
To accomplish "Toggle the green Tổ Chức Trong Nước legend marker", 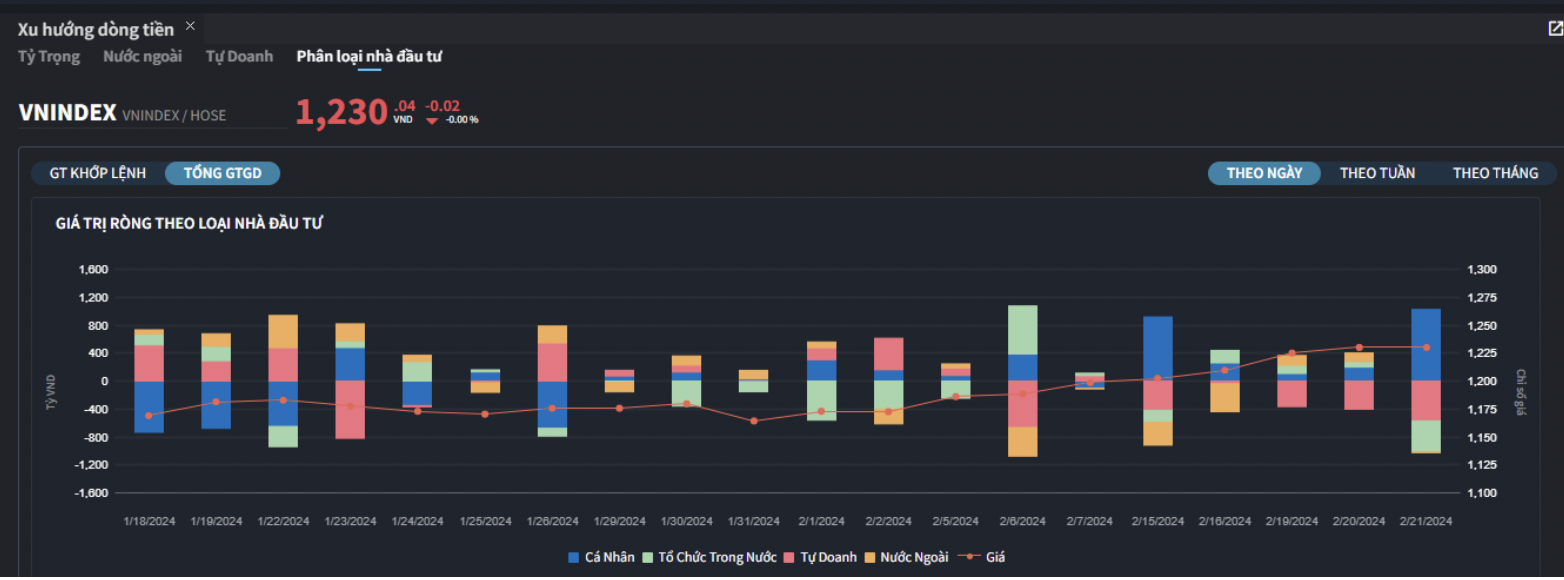I will [647, 557].
